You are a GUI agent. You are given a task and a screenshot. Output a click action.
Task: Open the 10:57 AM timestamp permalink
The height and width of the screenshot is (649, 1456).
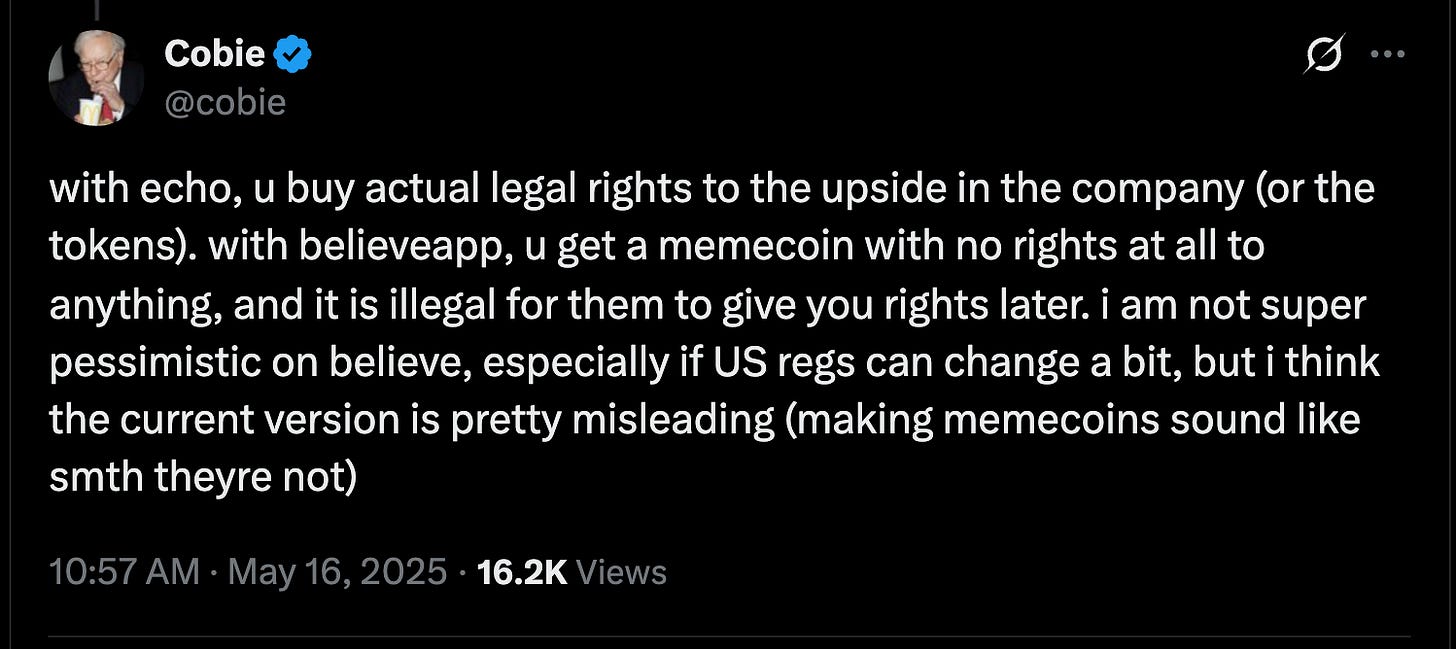click(x=123, y=572)
